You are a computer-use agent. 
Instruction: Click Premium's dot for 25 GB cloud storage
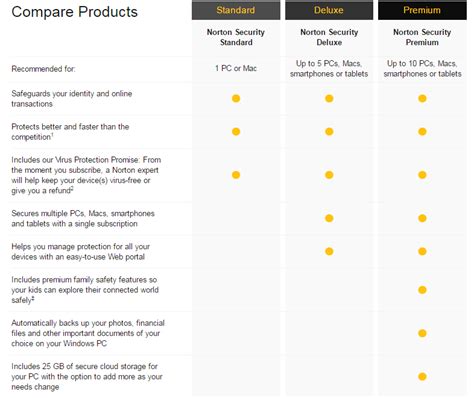tap(422, 377)
